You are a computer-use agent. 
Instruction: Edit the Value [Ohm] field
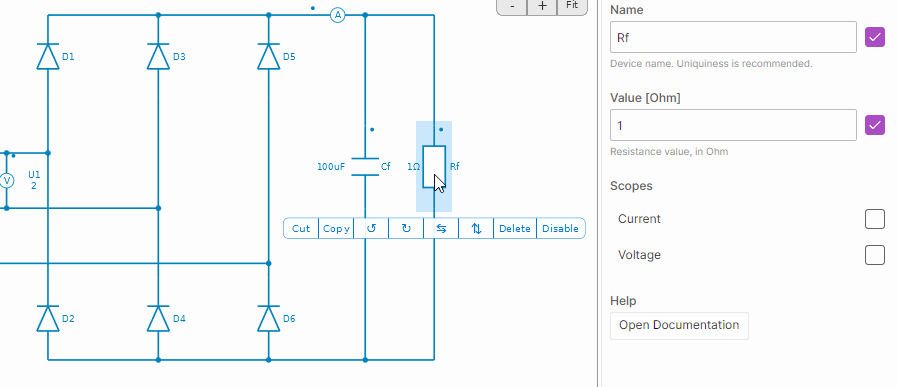point(733,125)
